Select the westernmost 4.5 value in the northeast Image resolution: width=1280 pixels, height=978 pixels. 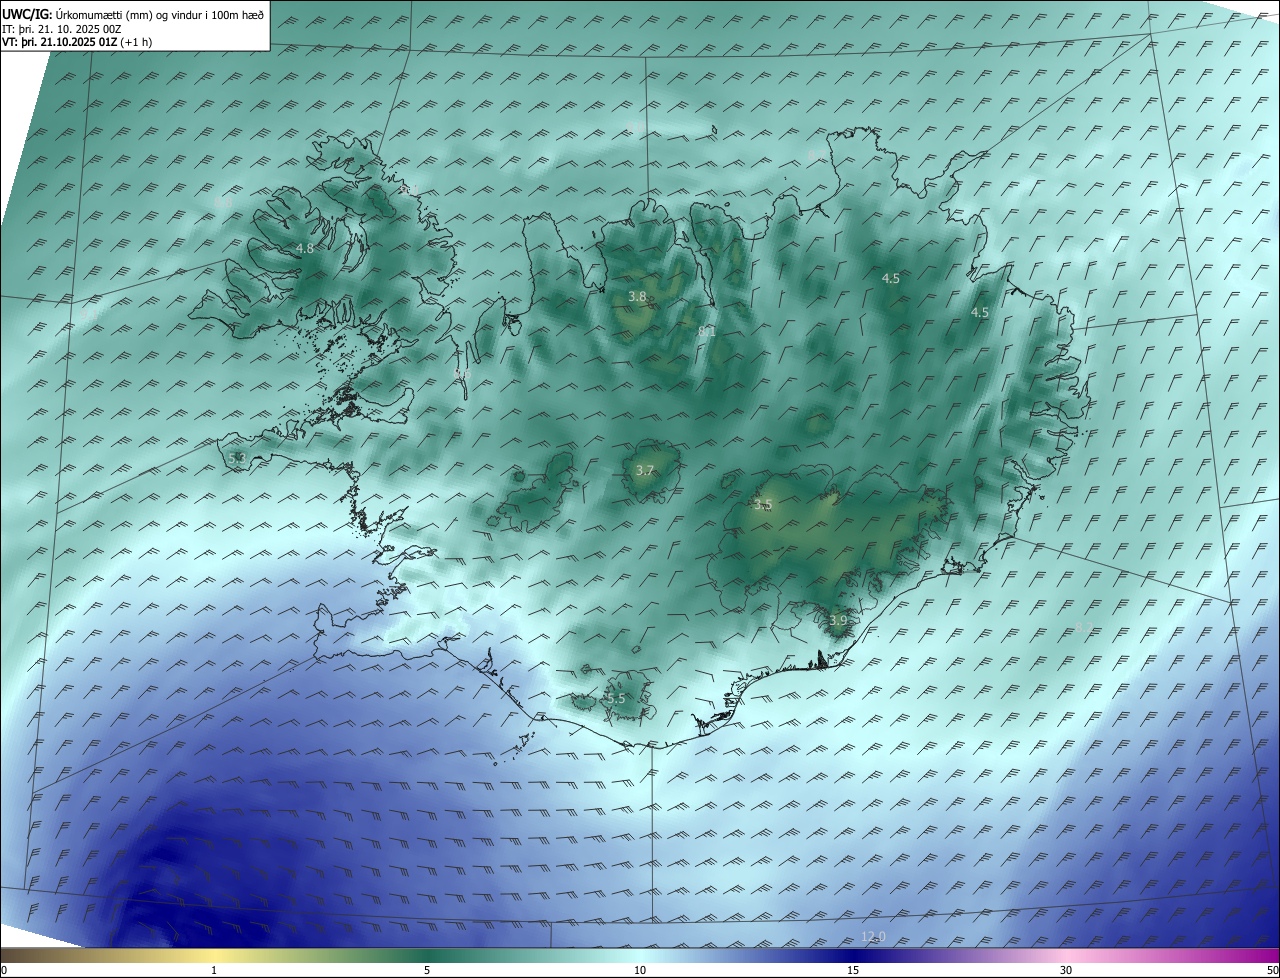tap(891, 278)
